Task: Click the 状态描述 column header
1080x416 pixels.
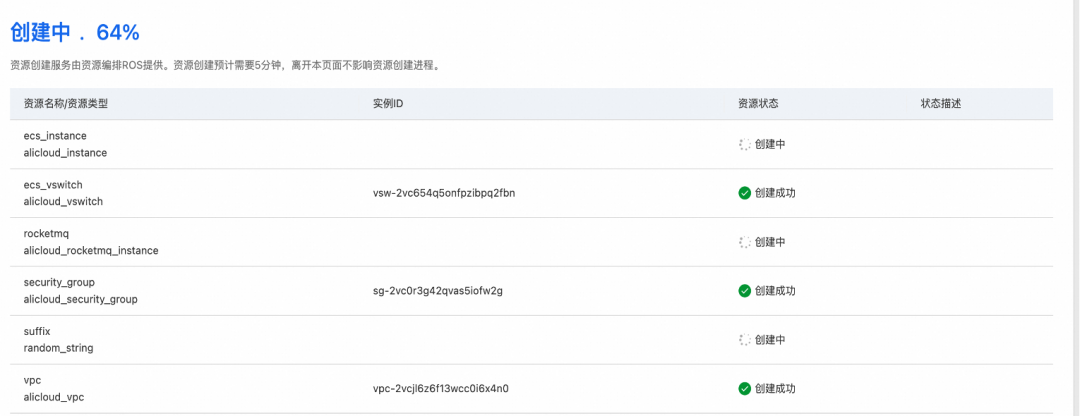Action: (941, 104)
